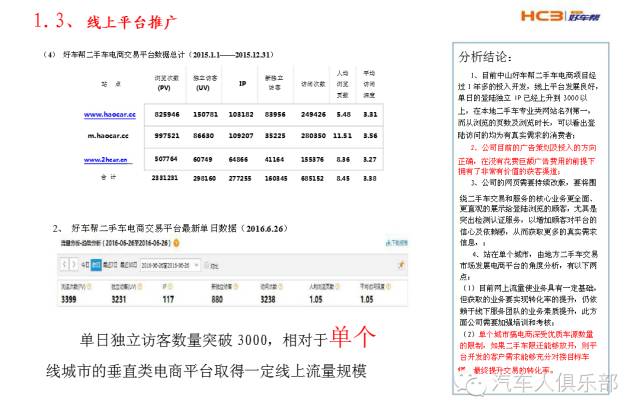The width and height of the screenshot is (640, 416).
Task: Open the date range dropdown 2016-06-26
Action: pos(170,265)
